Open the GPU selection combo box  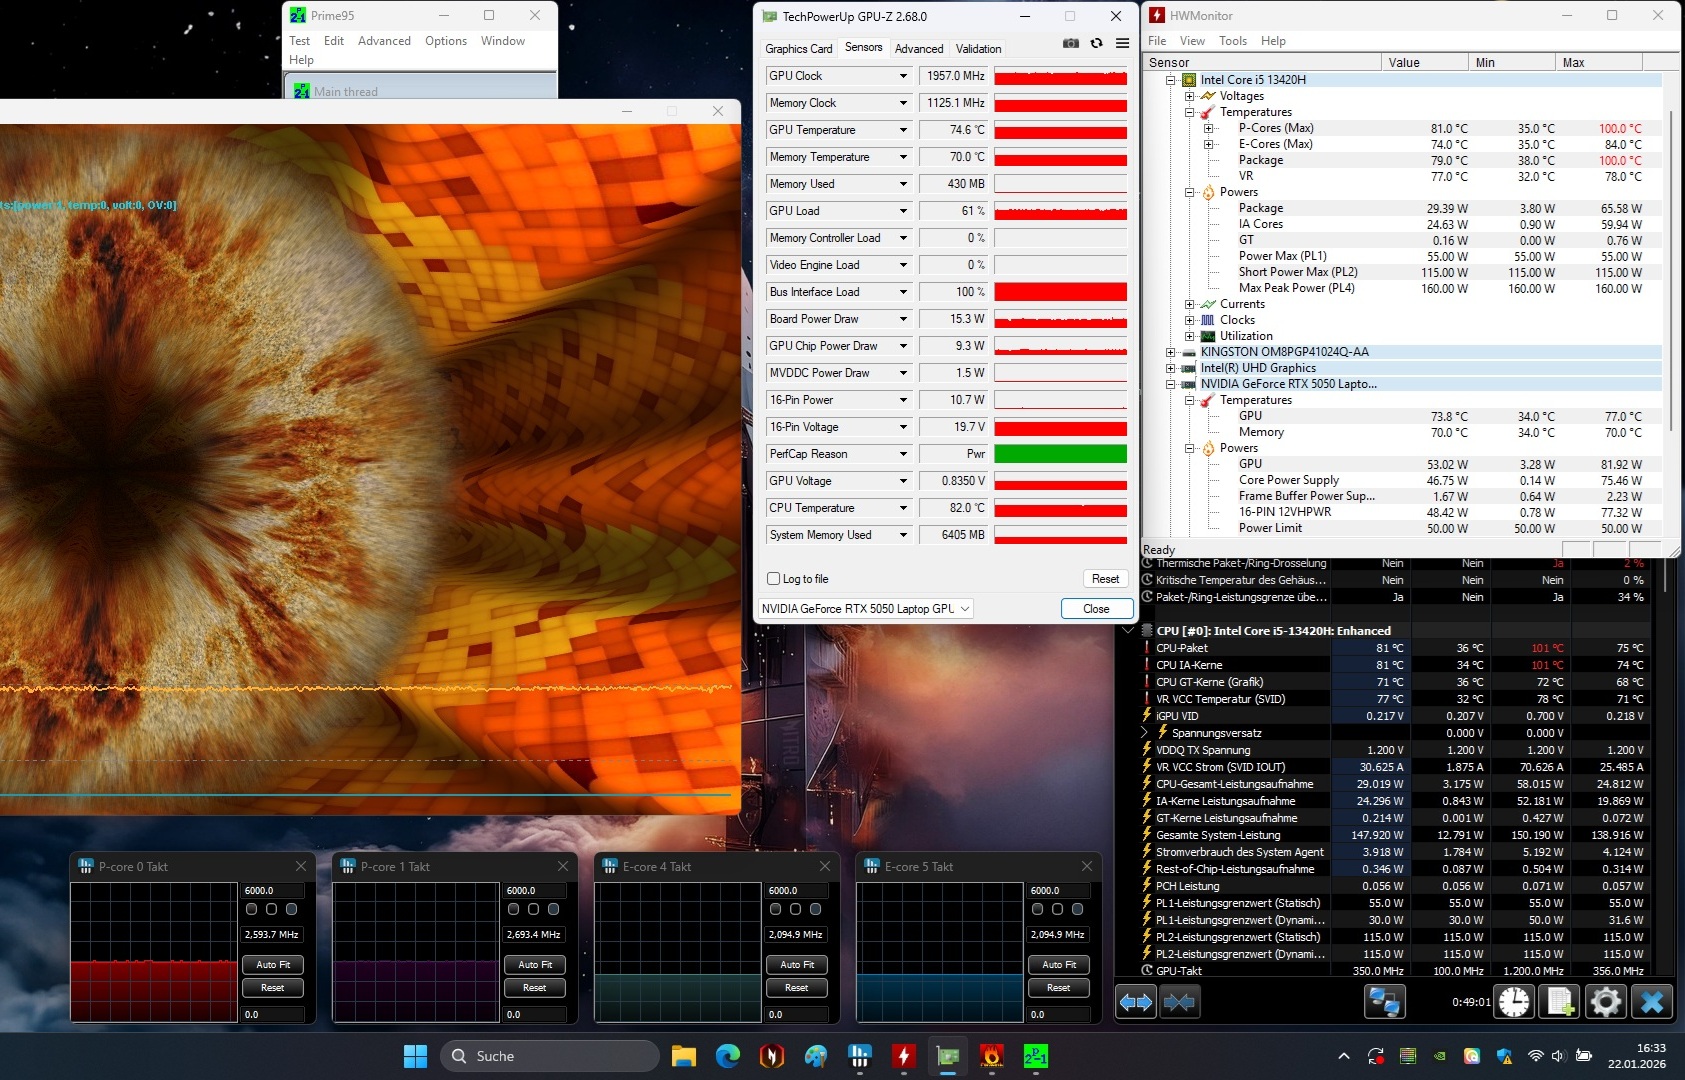pos(865,609)
